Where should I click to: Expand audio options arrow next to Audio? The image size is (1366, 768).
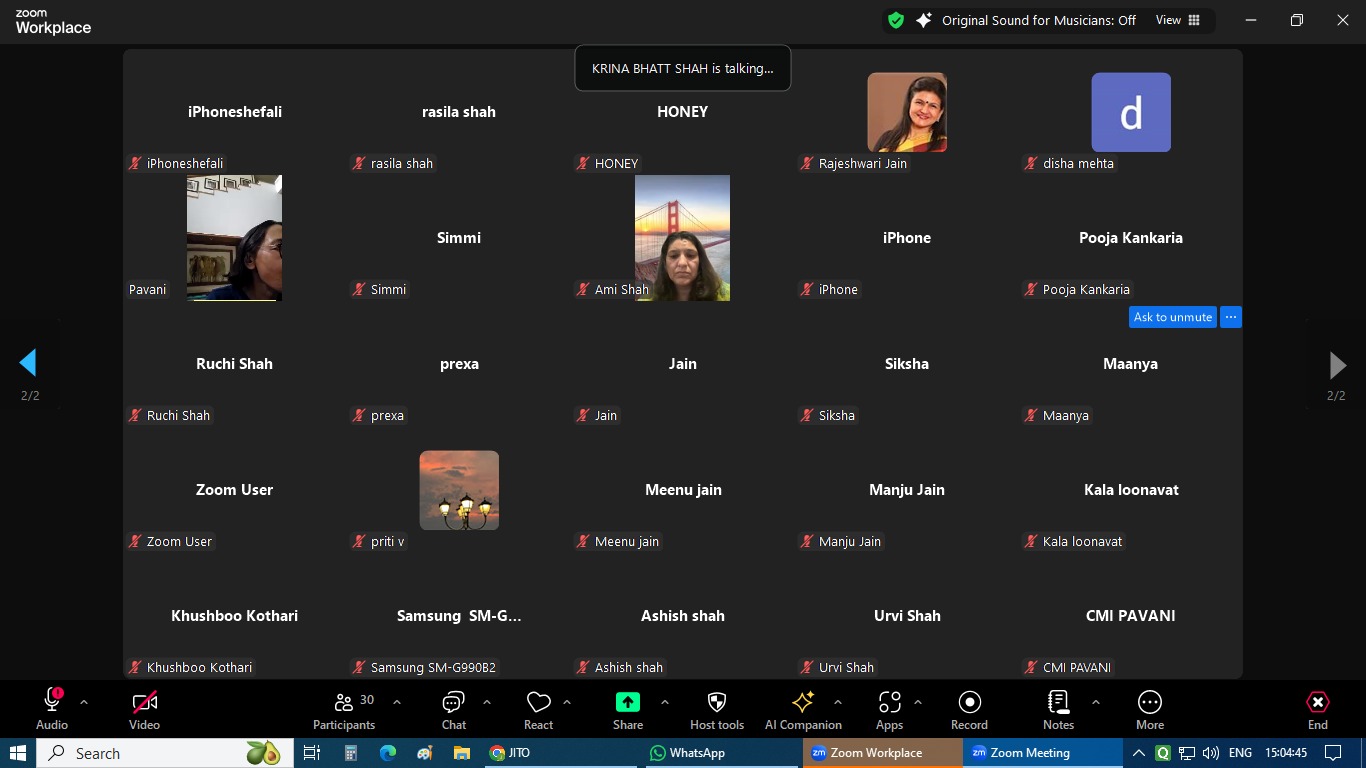click(x=84, y=702)
